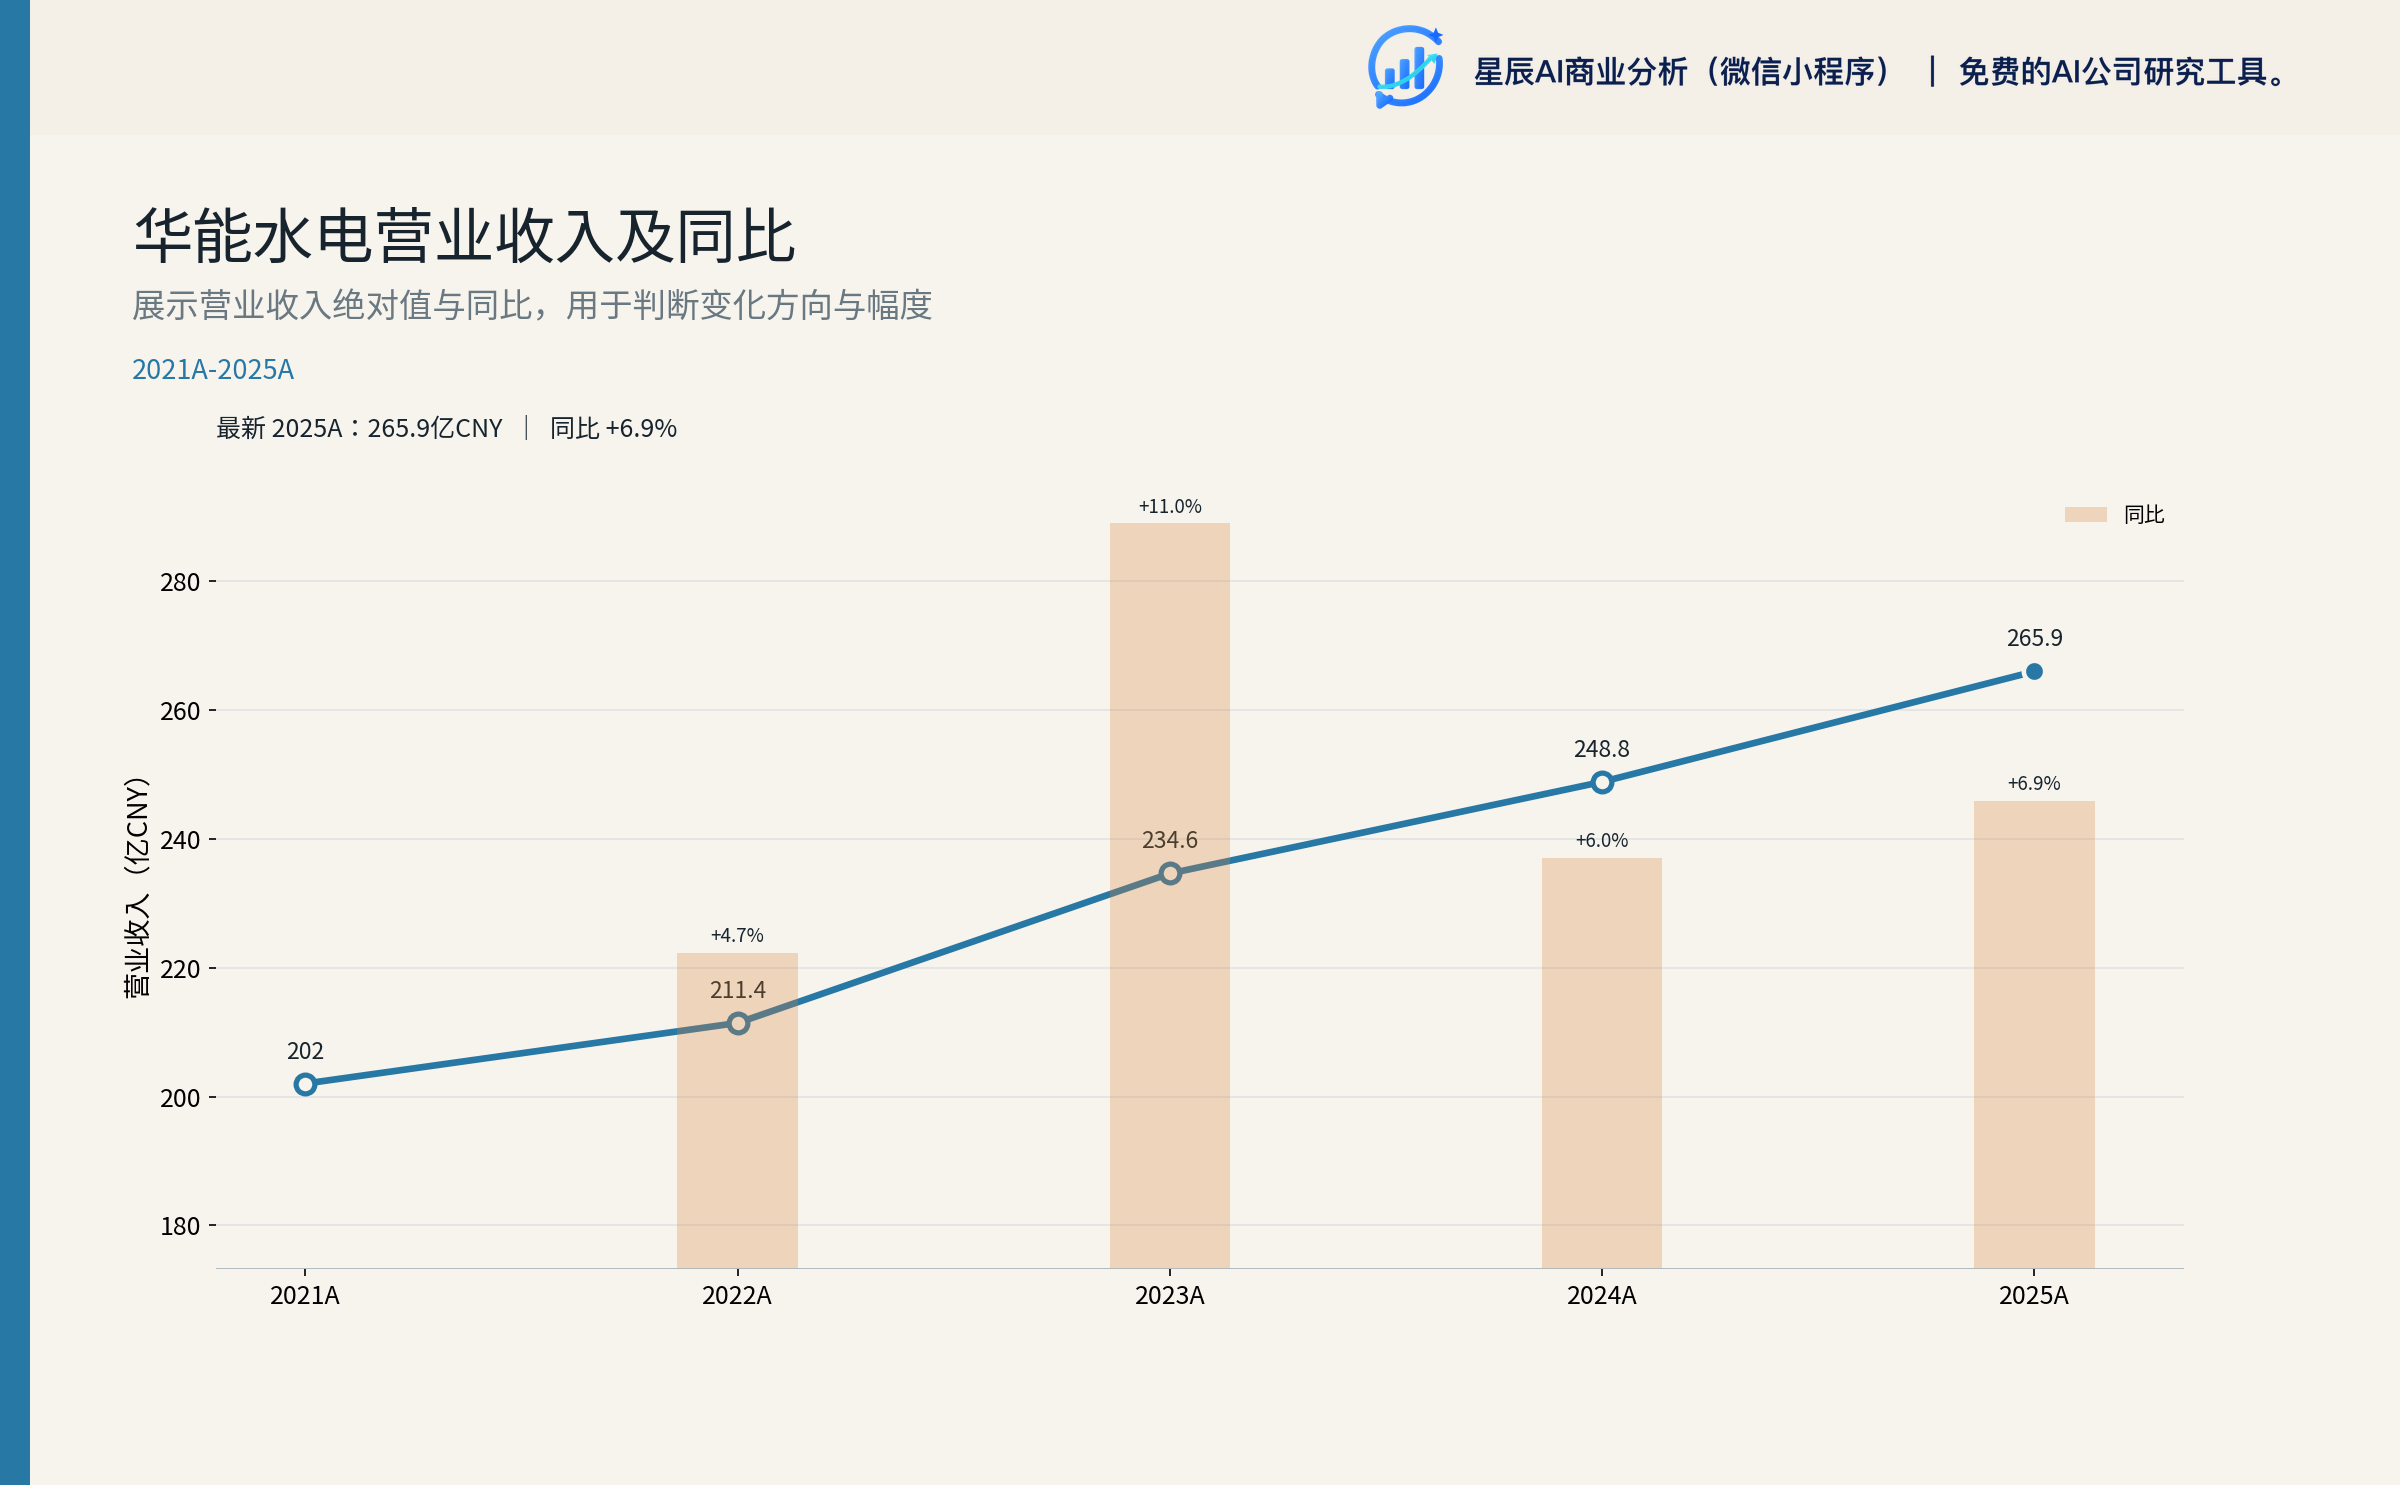This screenshot has width=2400, height=1485.
Task: Click the +4.7% bar label
Action: coord(737,935)
